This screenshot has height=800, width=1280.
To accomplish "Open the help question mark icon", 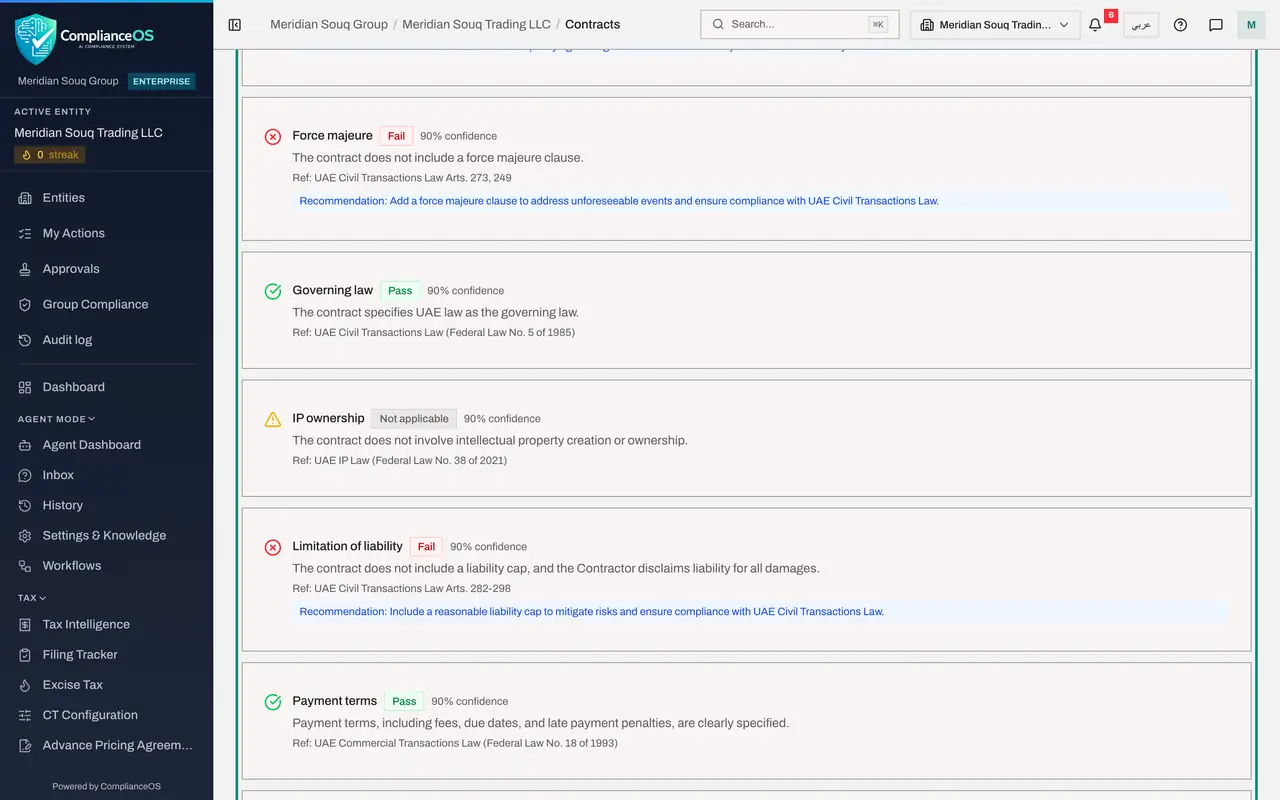I will click(1180, 25).
